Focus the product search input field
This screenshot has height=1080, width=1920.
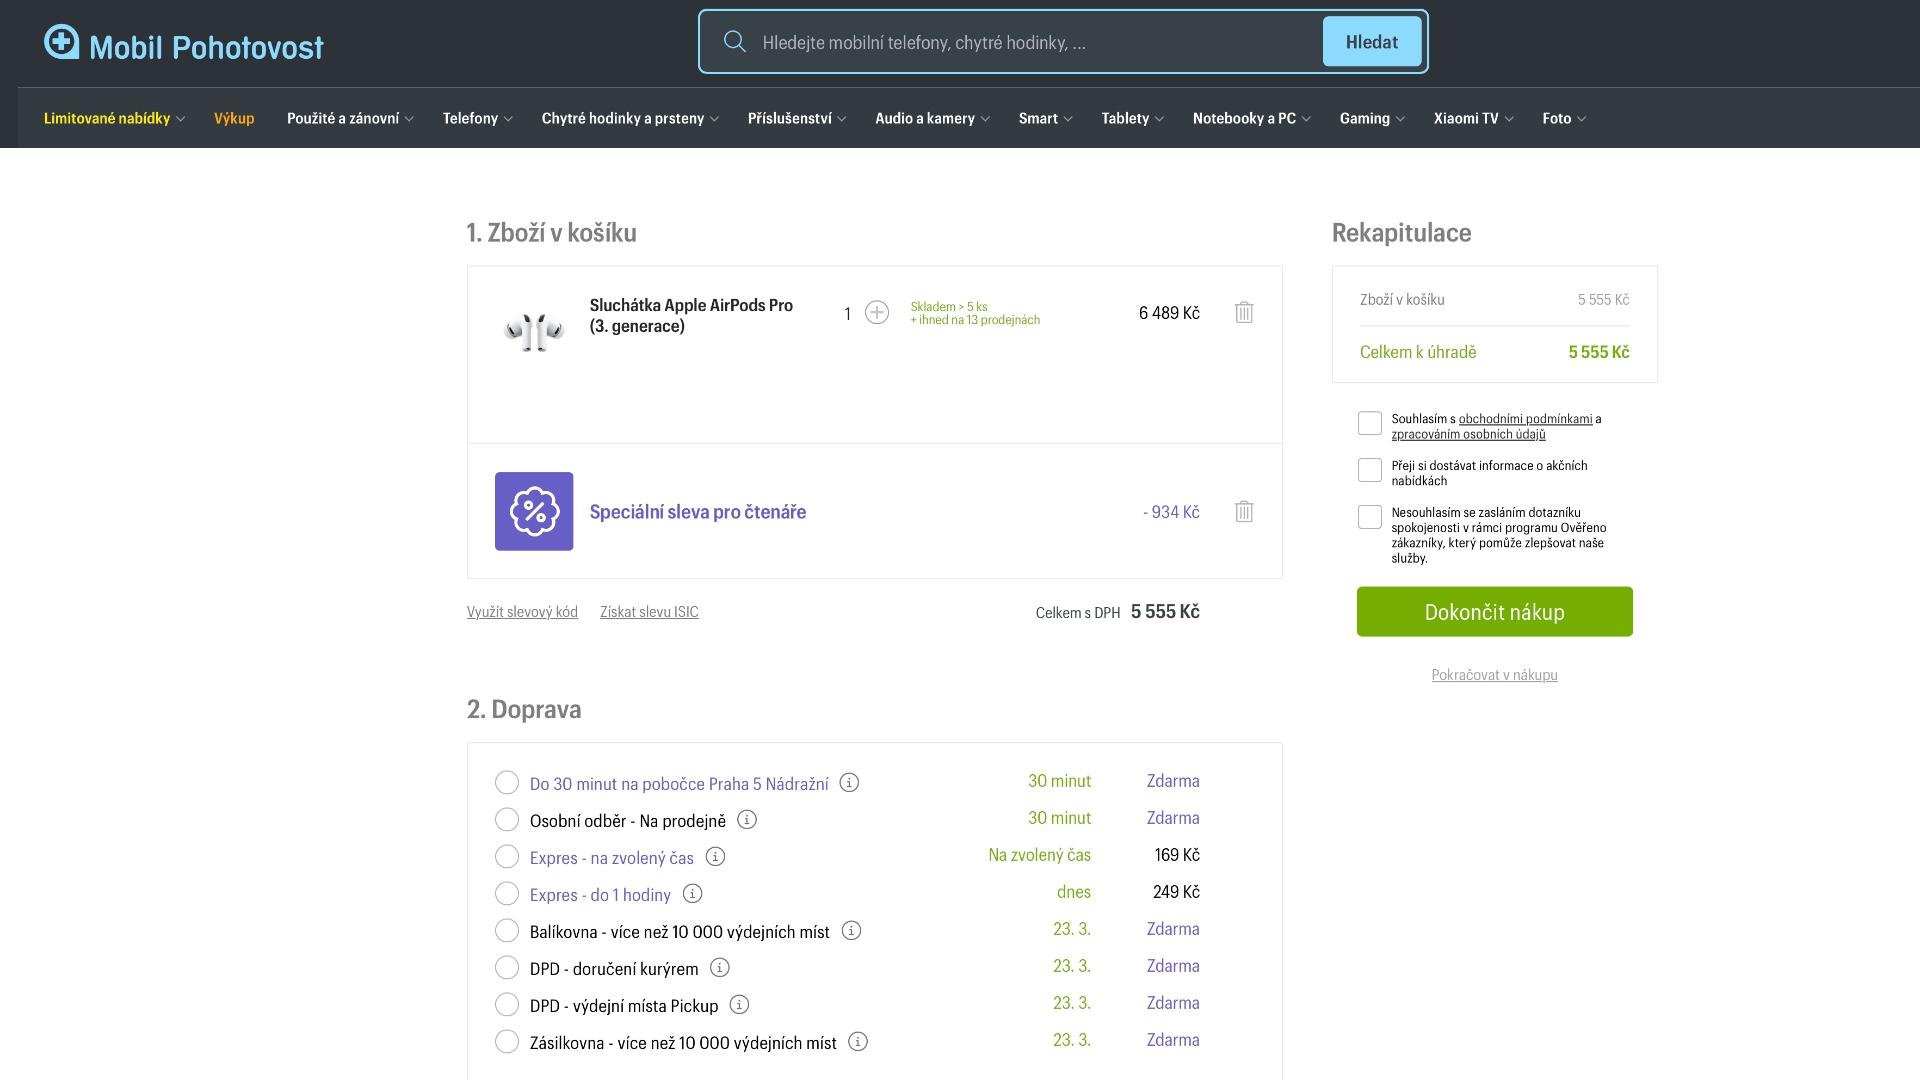[x=1030, y=43]
